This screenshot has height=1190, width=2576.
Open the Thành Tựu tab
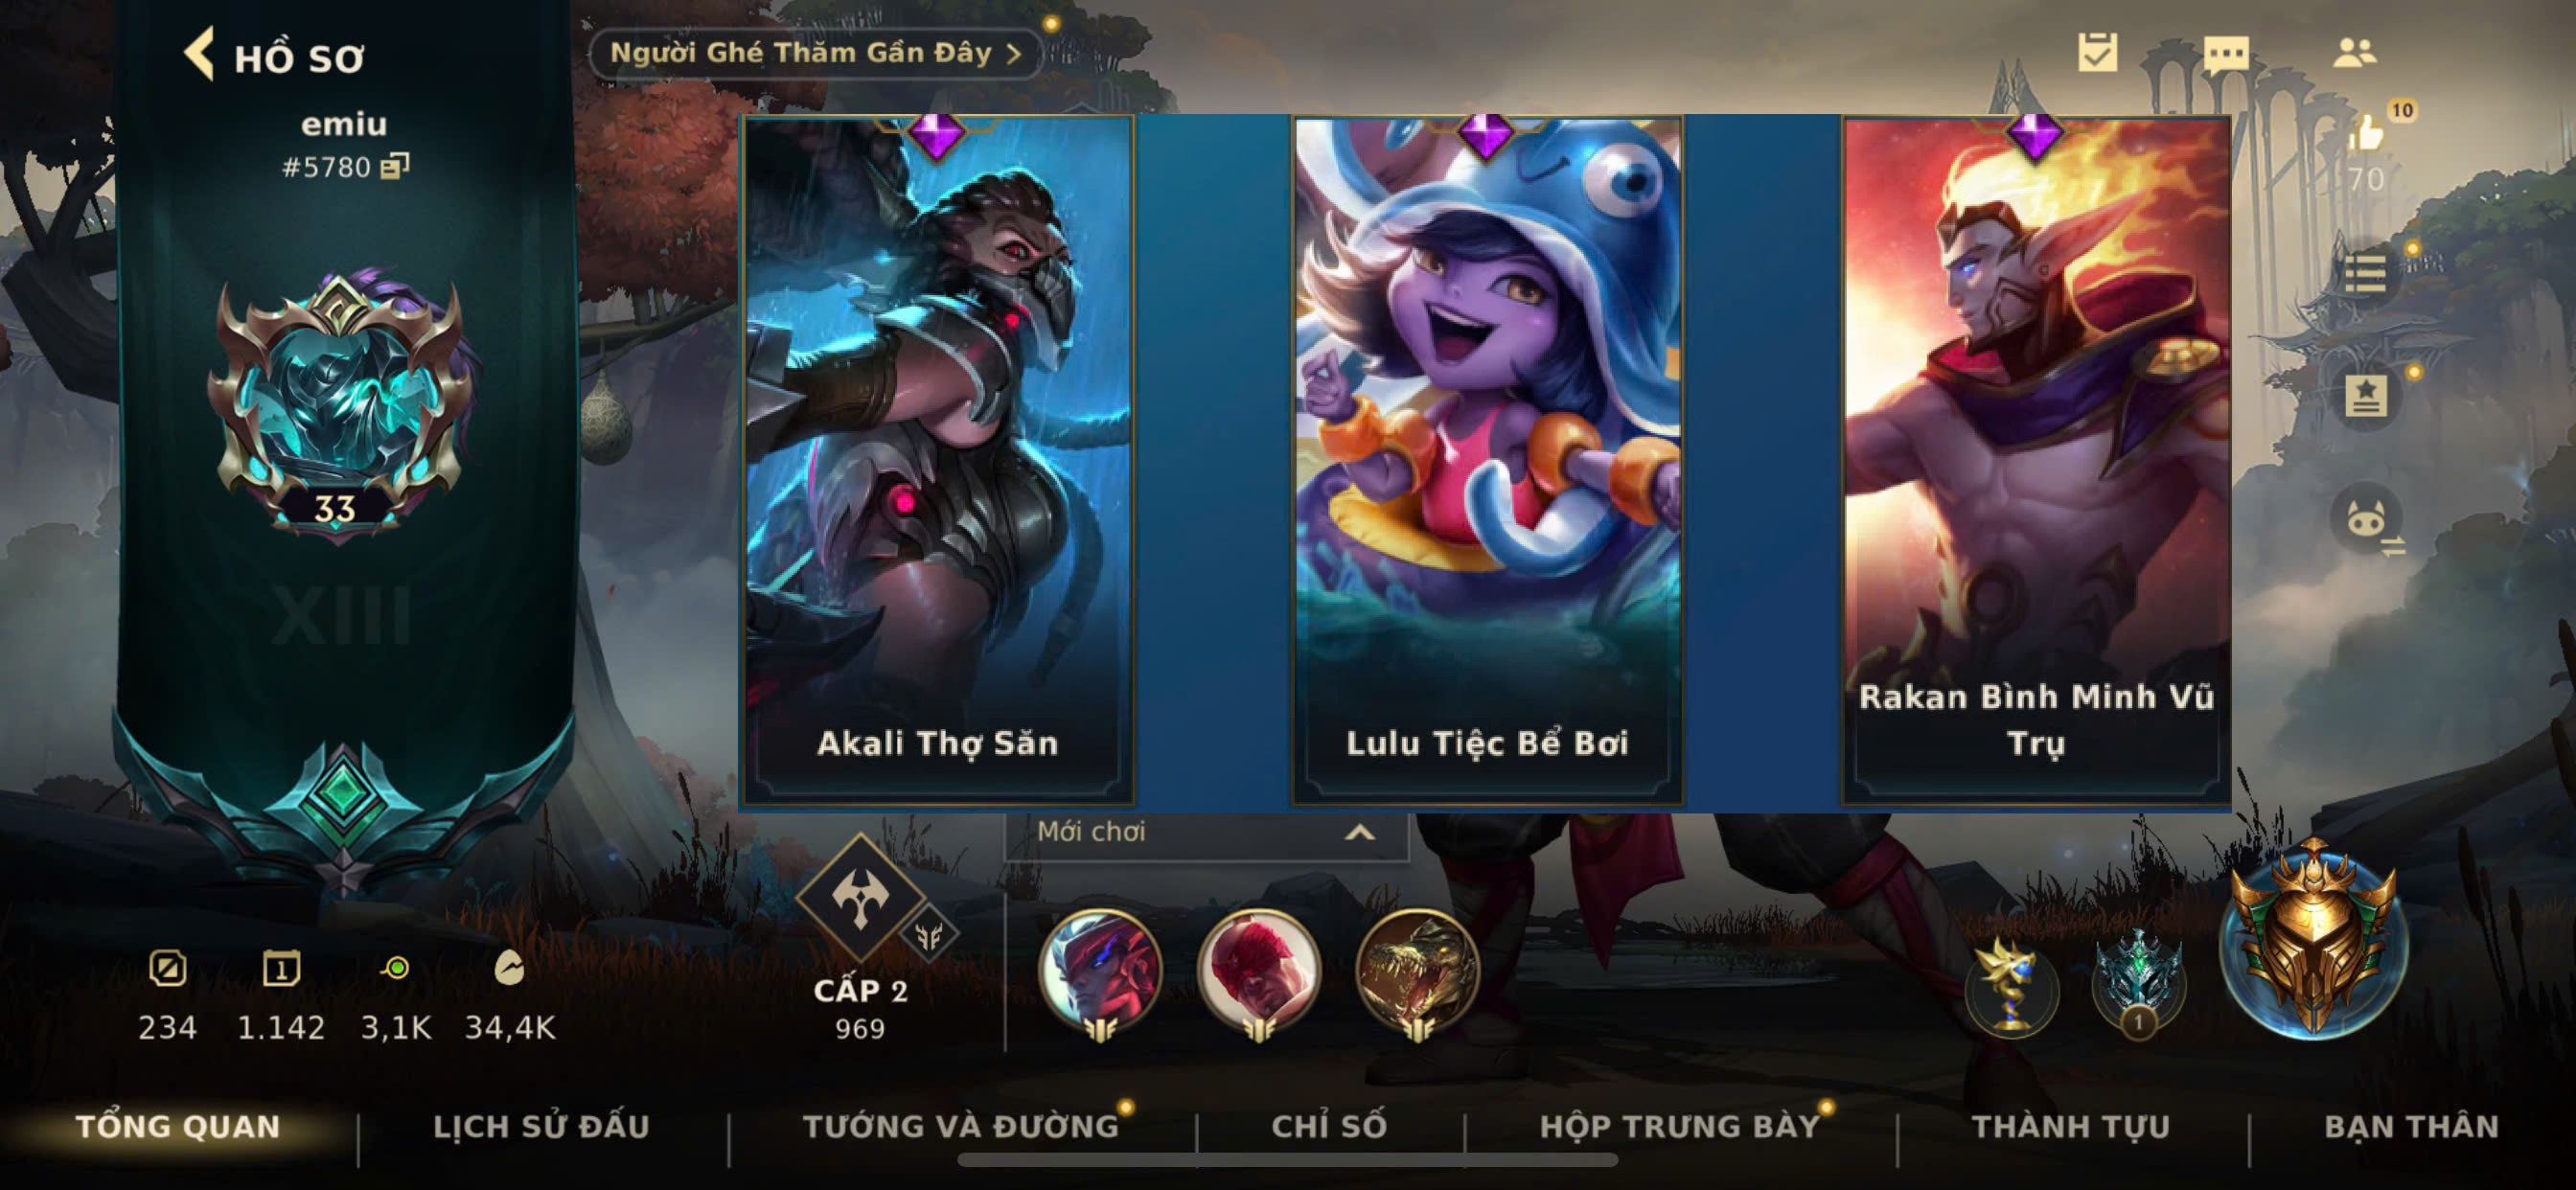[x=2070, y=1127]
